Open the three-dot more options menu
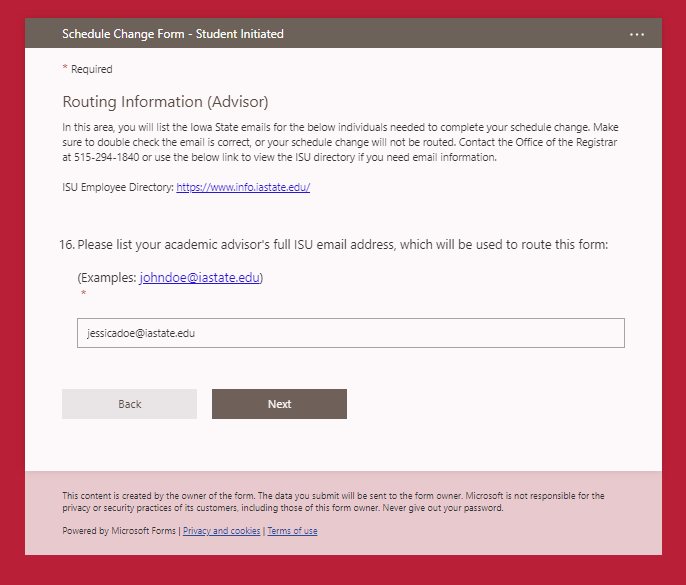The height and width of the screenshot is (585, 686). point(637,34)
